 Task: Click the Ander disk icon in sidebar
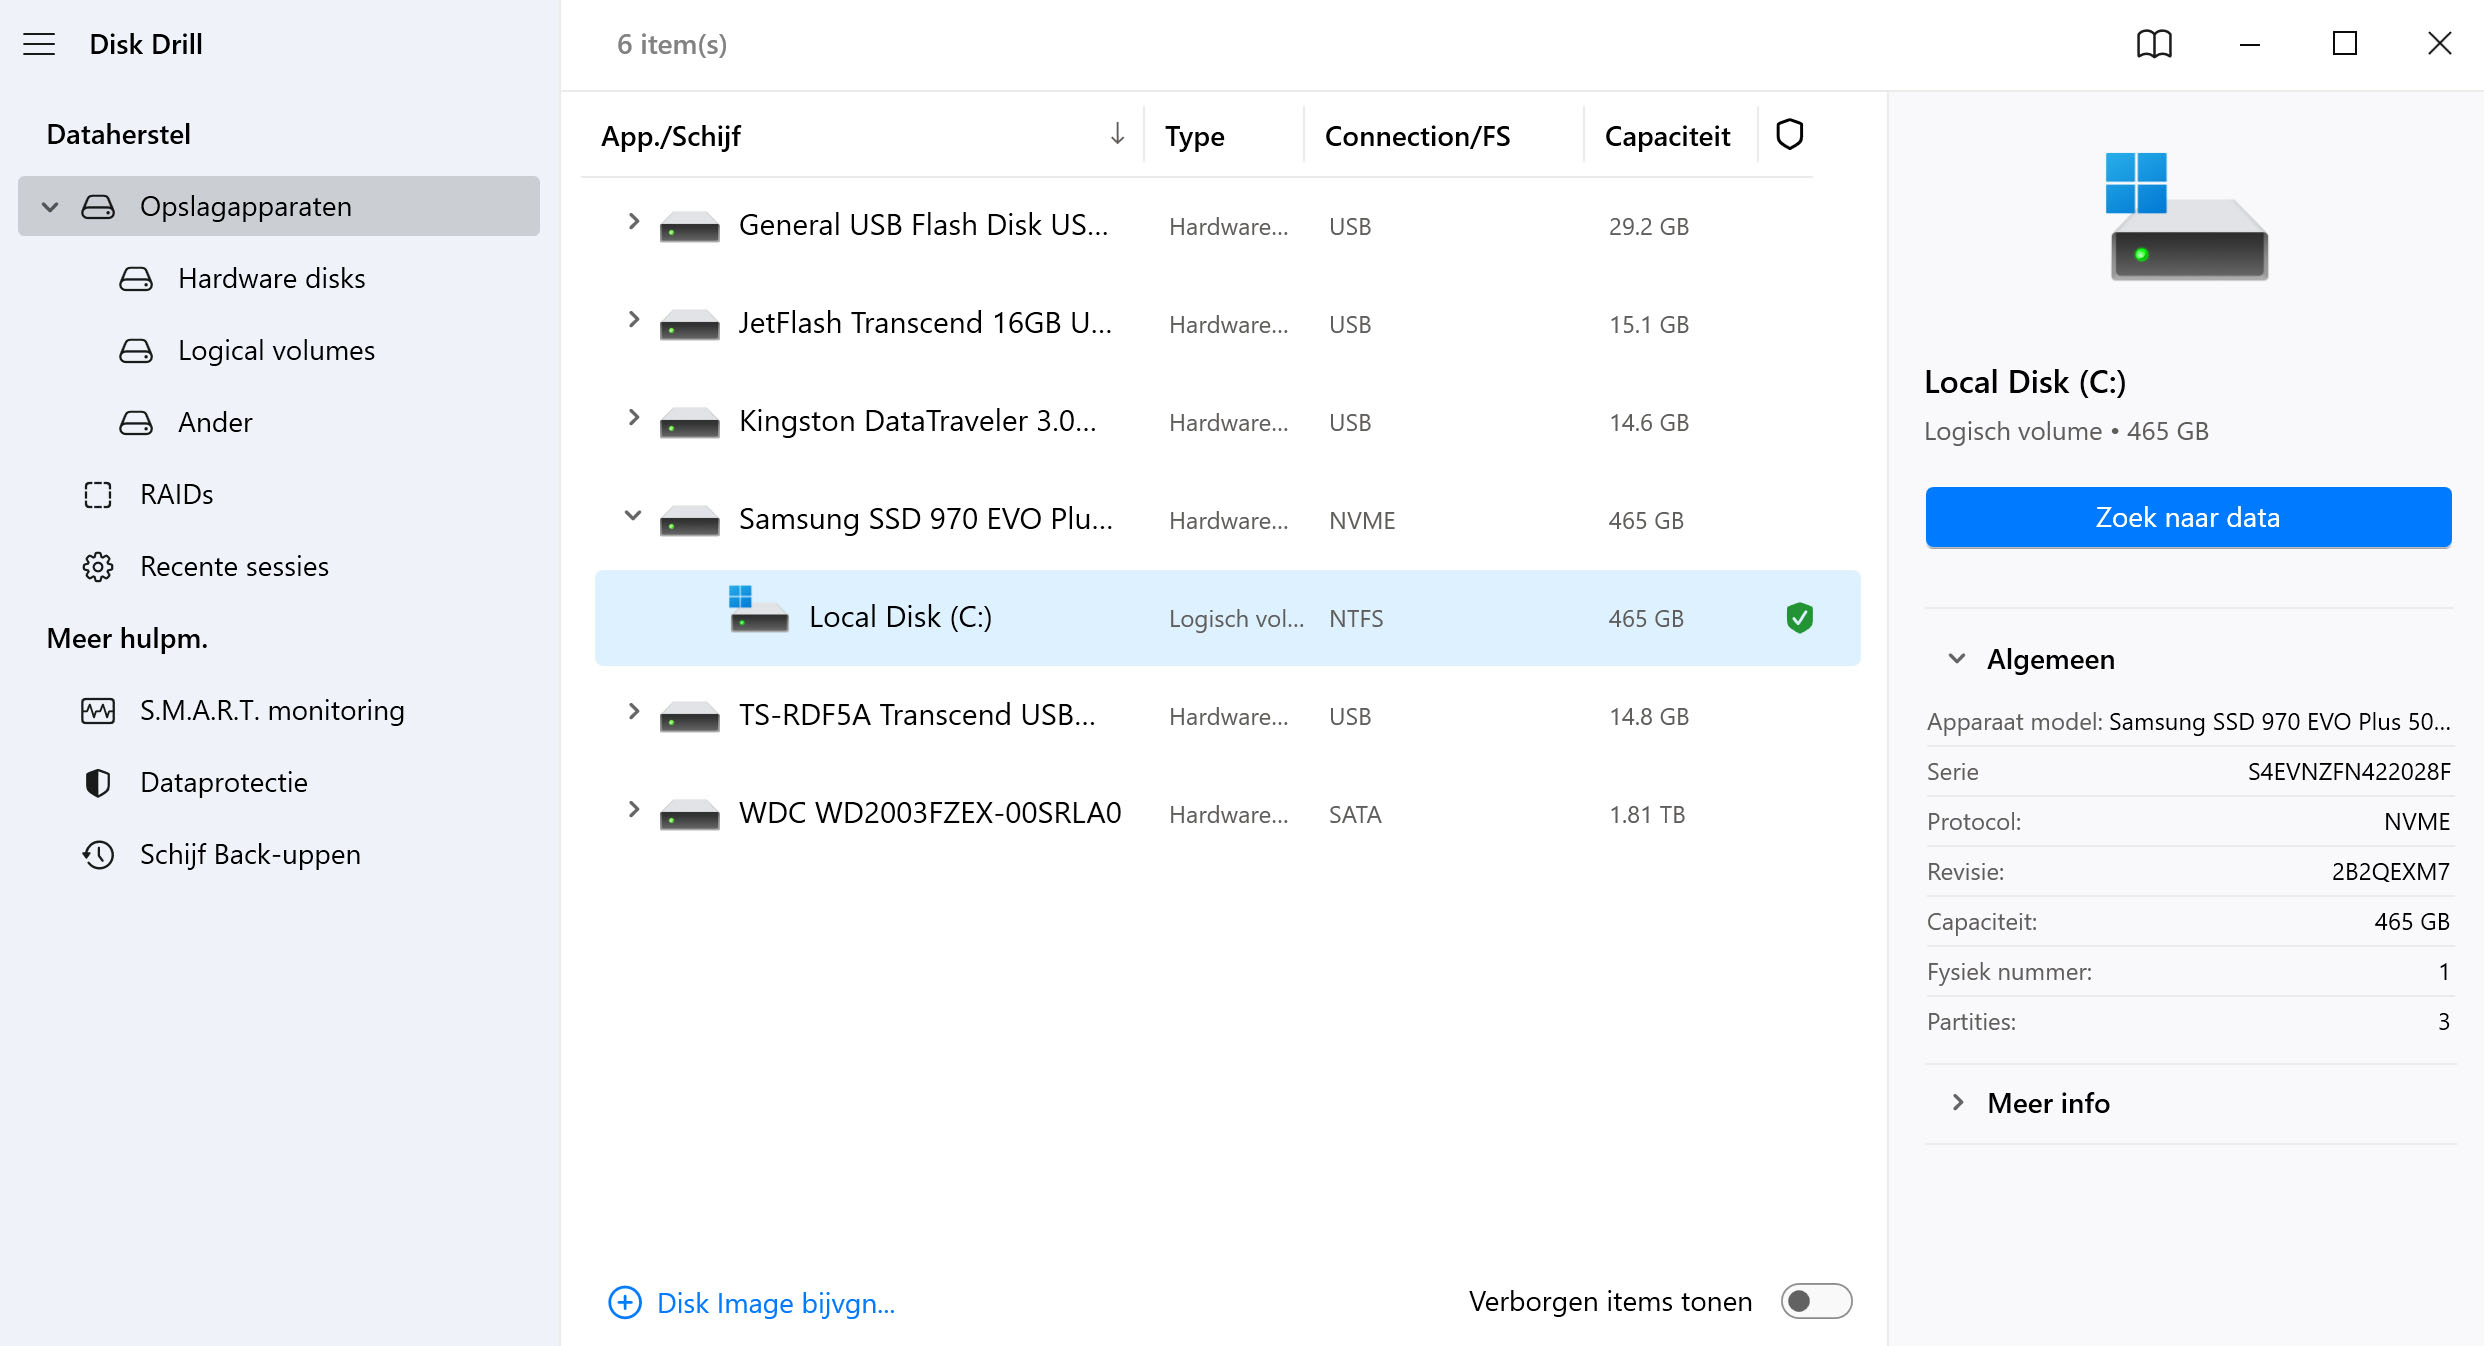pos(136,422)
